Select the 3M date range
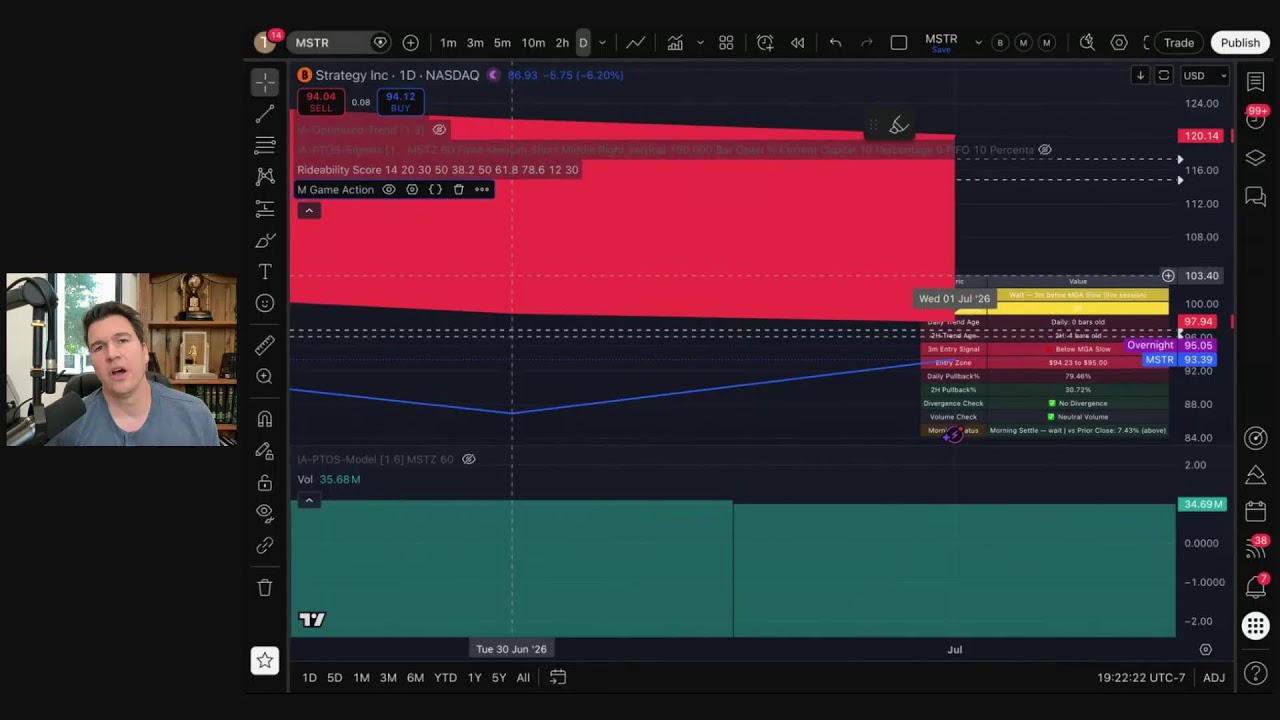 click(388, 678)
